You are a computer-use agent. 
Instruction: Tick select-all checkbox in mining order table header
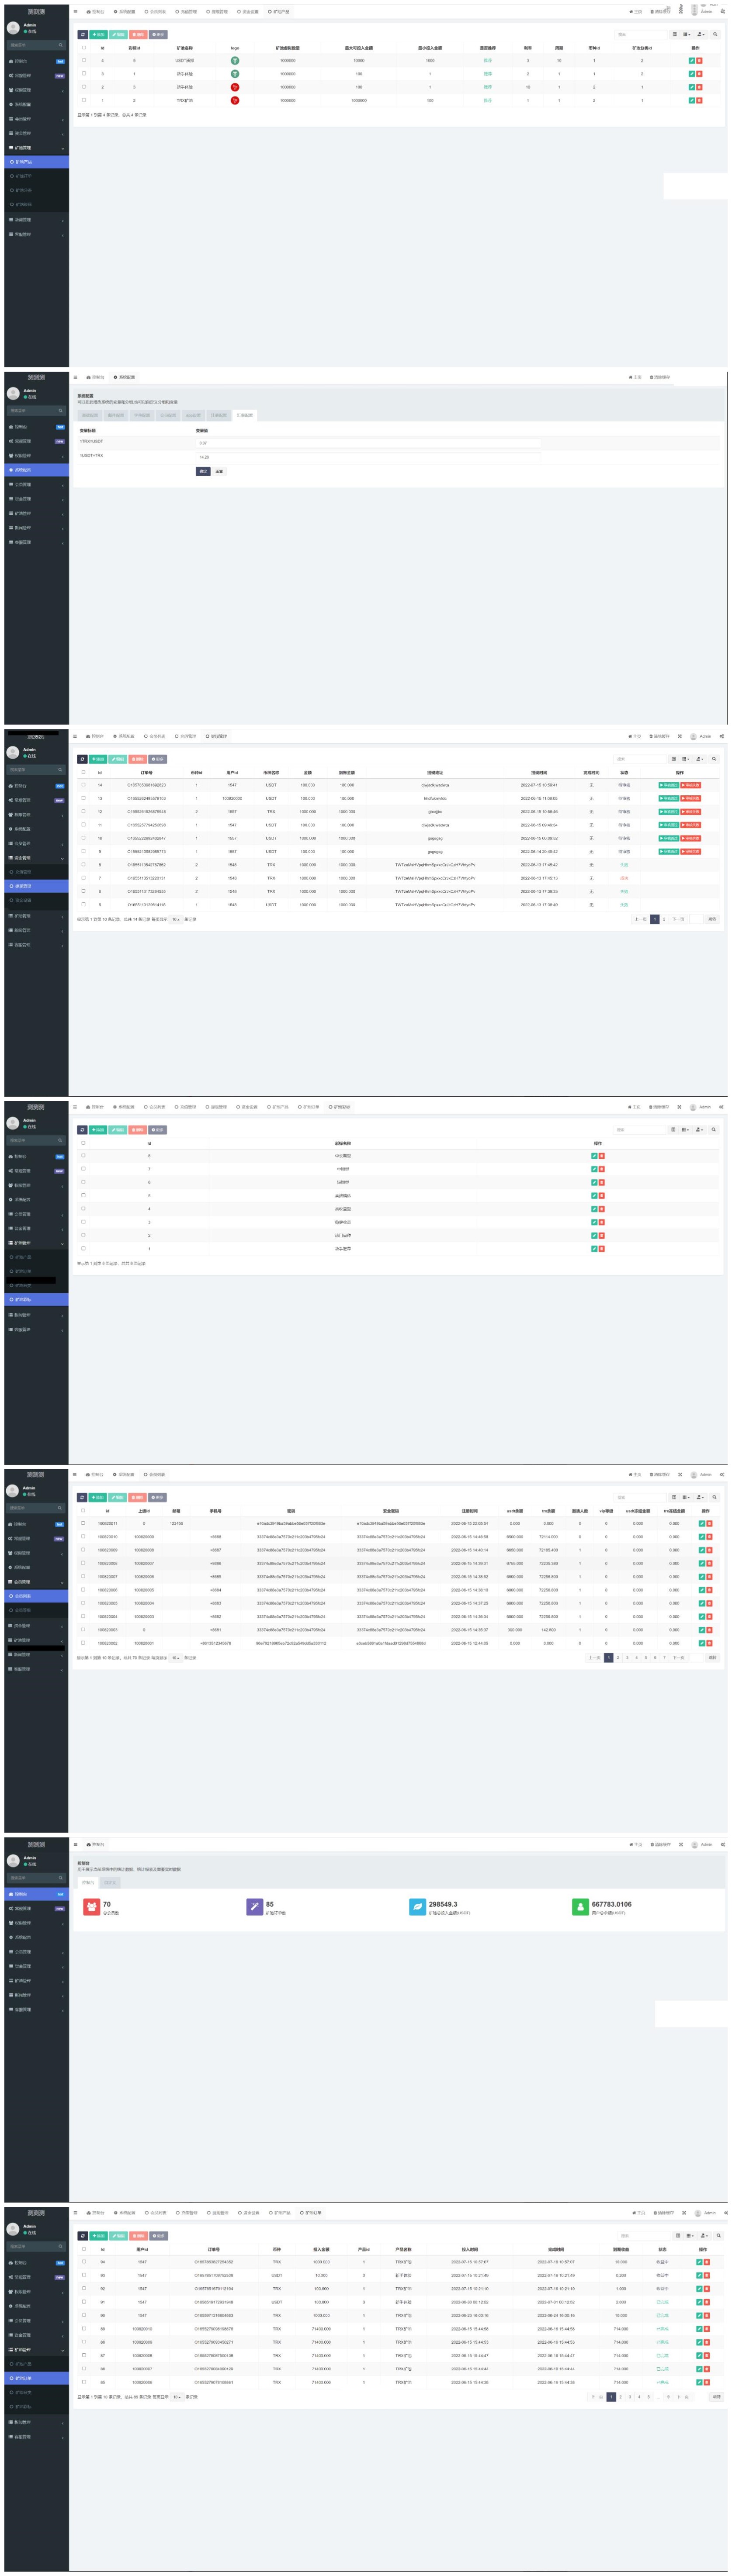83,2249
